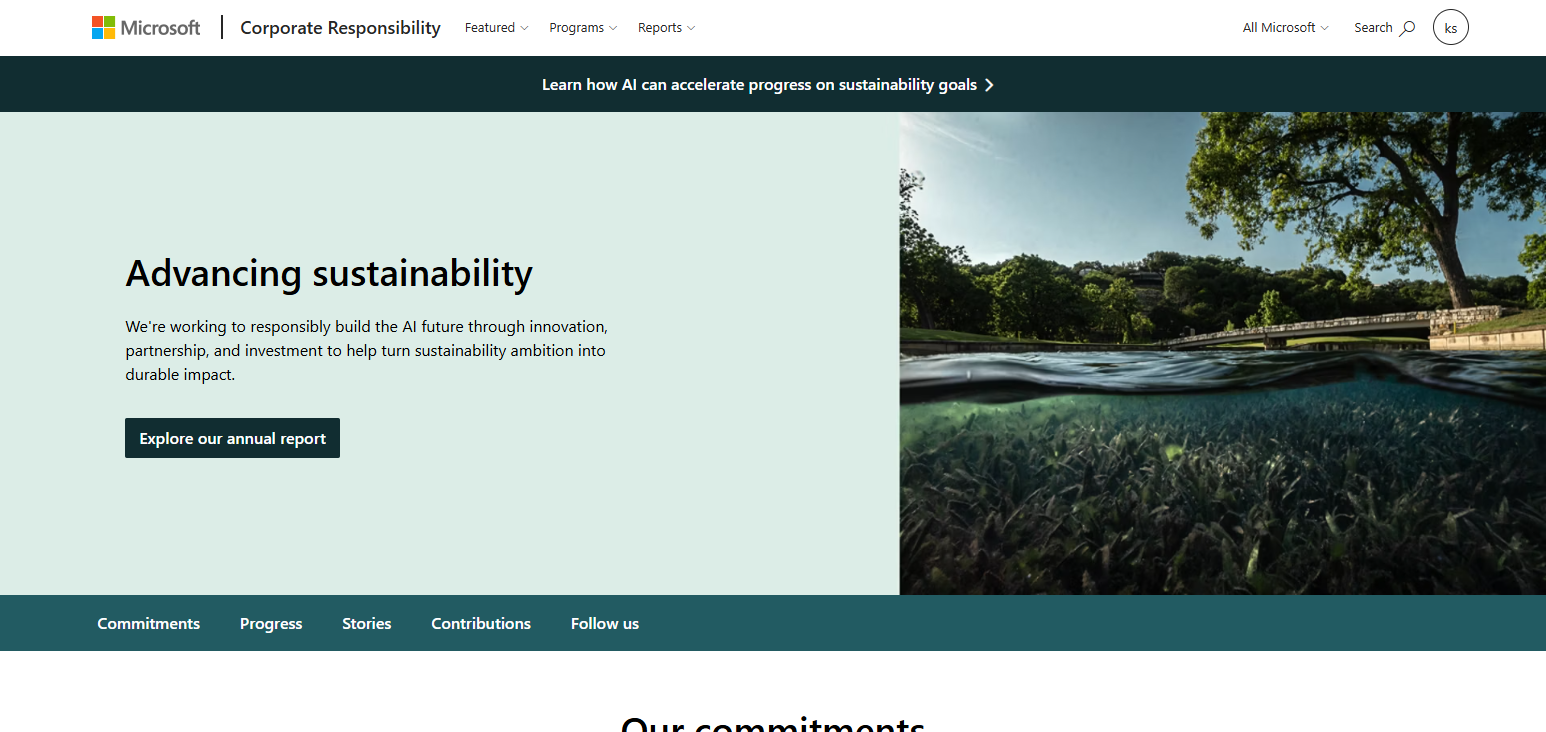Expand the Programs menu
Screen dimensions: 1546x732
click(x=583, y=28)
